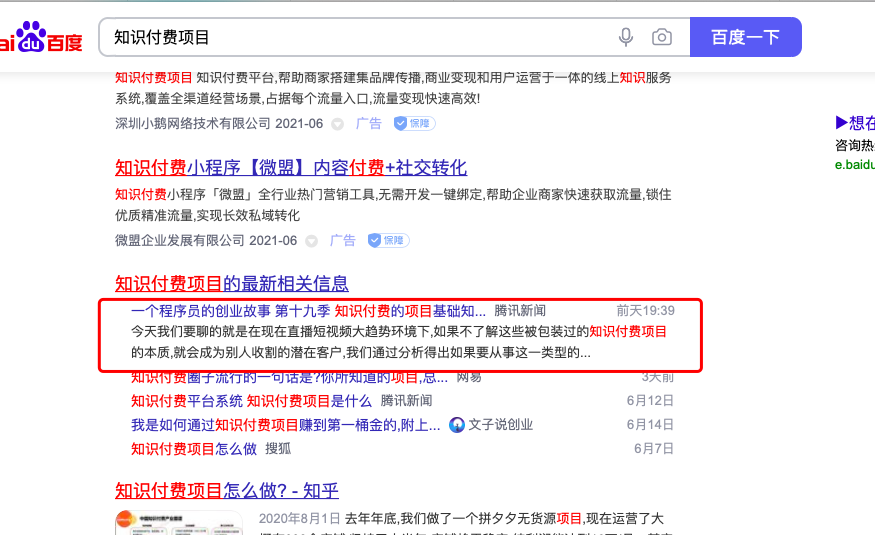The image size is (875, 535).
Task: Click the 6月7日 date text
Action: (x=653, y=449)
